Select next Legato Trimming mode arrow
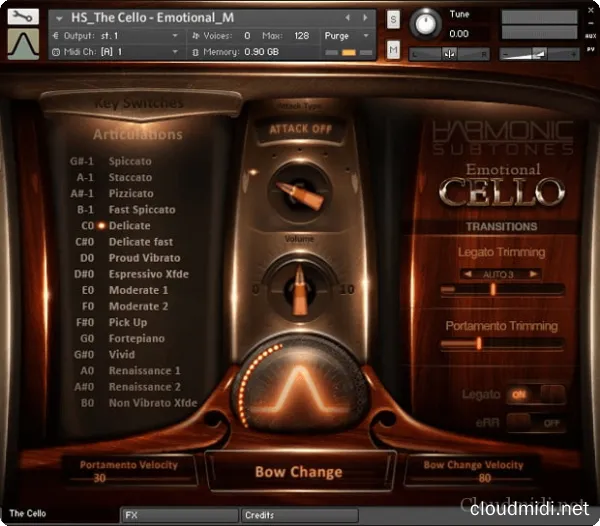600x526 pixels. coord(533,274)
